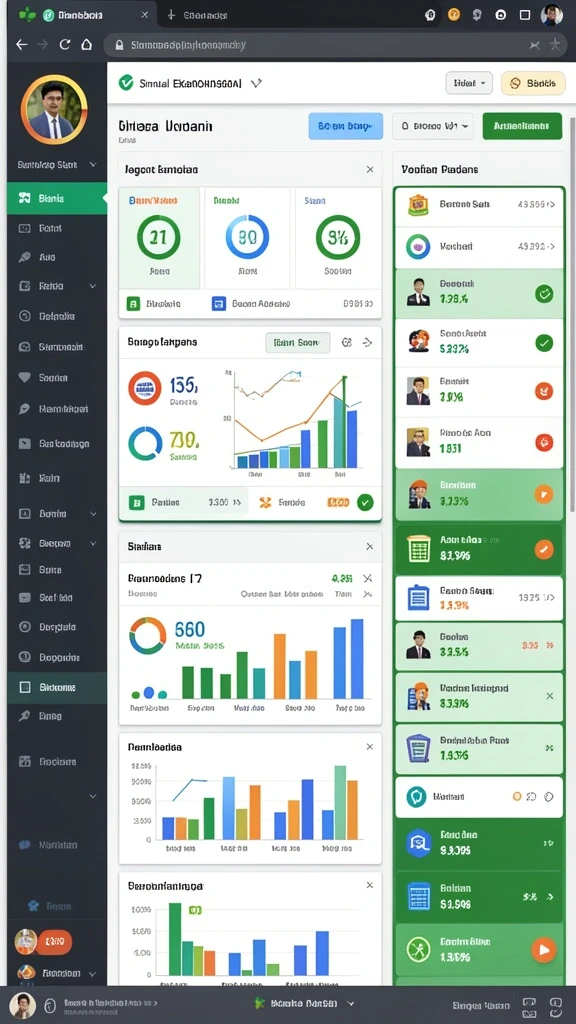576x1024 pixels.
Task: Open the dropdown between the blue and green buttons
Action: coord(432,125)
